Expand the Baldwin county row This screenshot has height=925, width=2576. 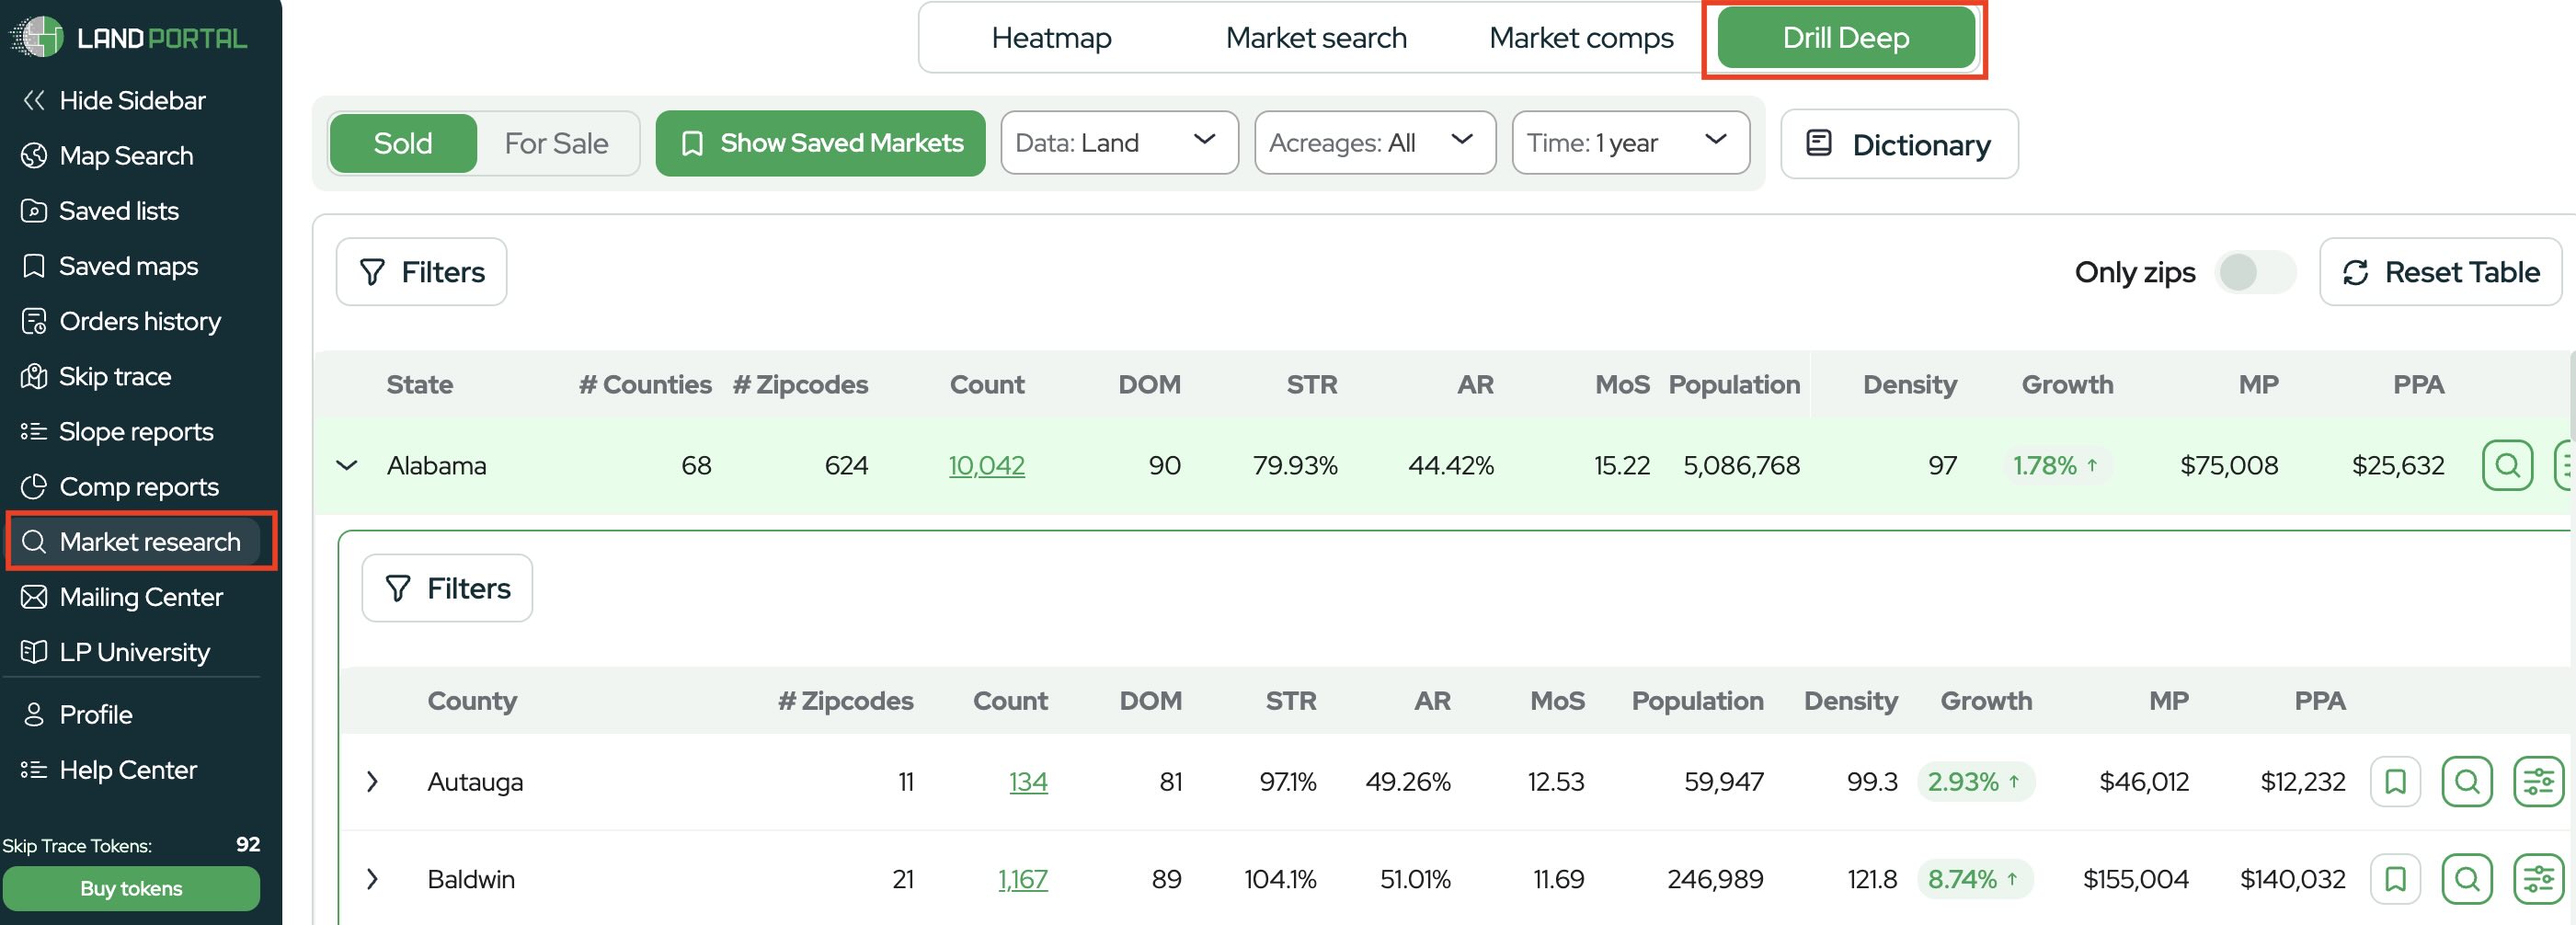coord(372,879)
